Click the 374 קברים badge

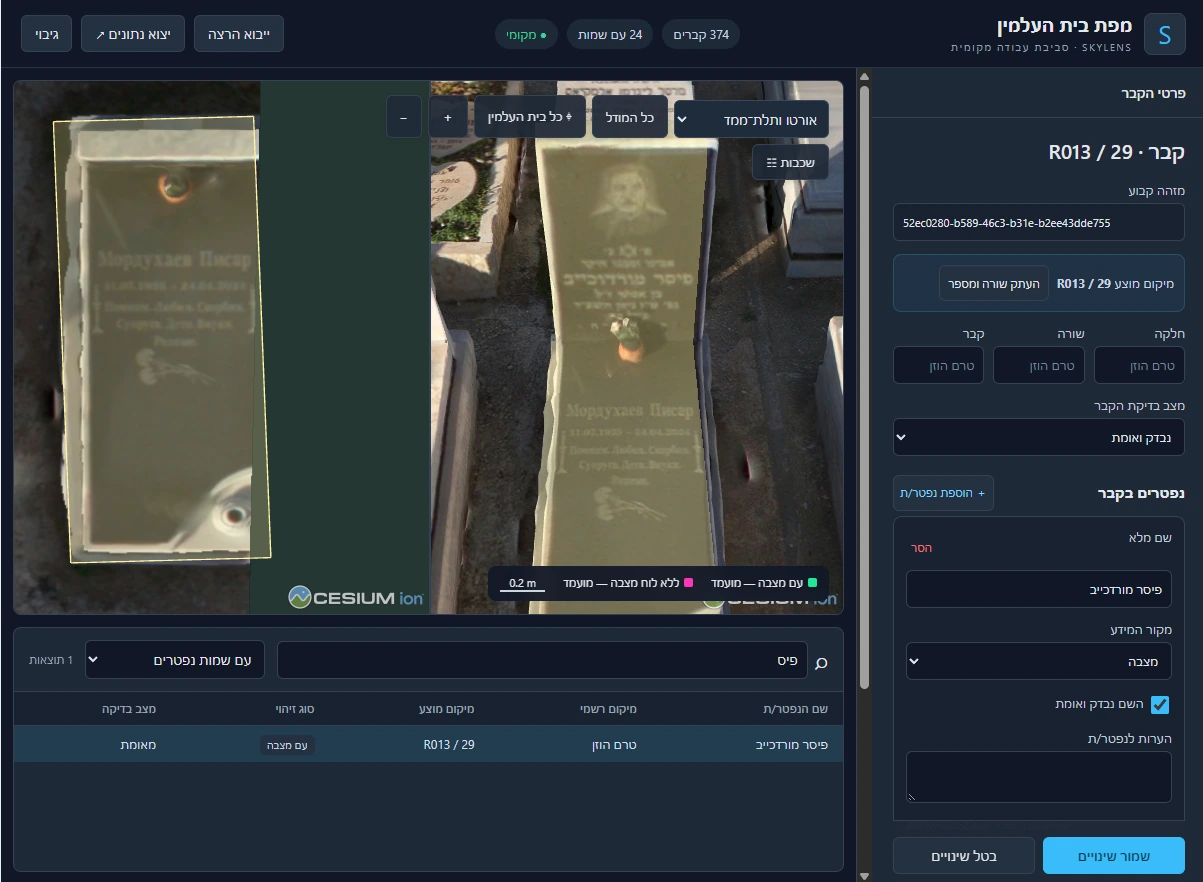click(x=702, y=35)
